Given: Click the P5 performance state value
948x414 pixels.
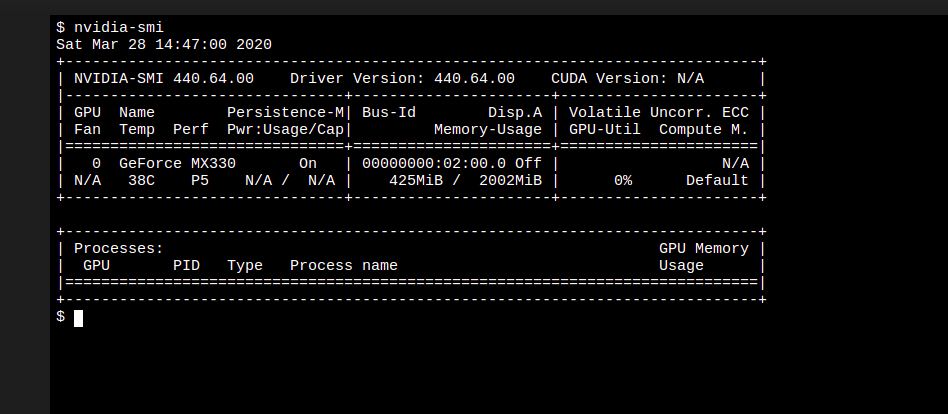Looking at the screenshot, I should [200, 180].
